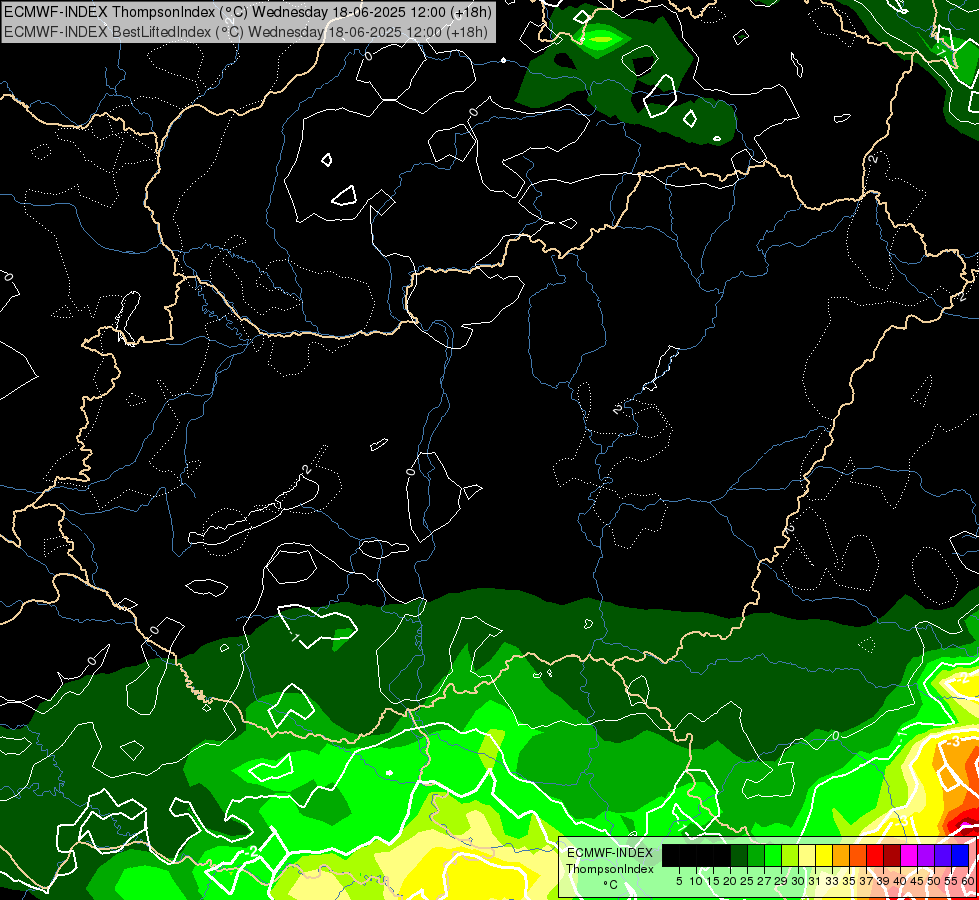This screenshot has height=900, width=979.
Task: Pick the orange 33–35 legend swatch
Action: point(840,856)
